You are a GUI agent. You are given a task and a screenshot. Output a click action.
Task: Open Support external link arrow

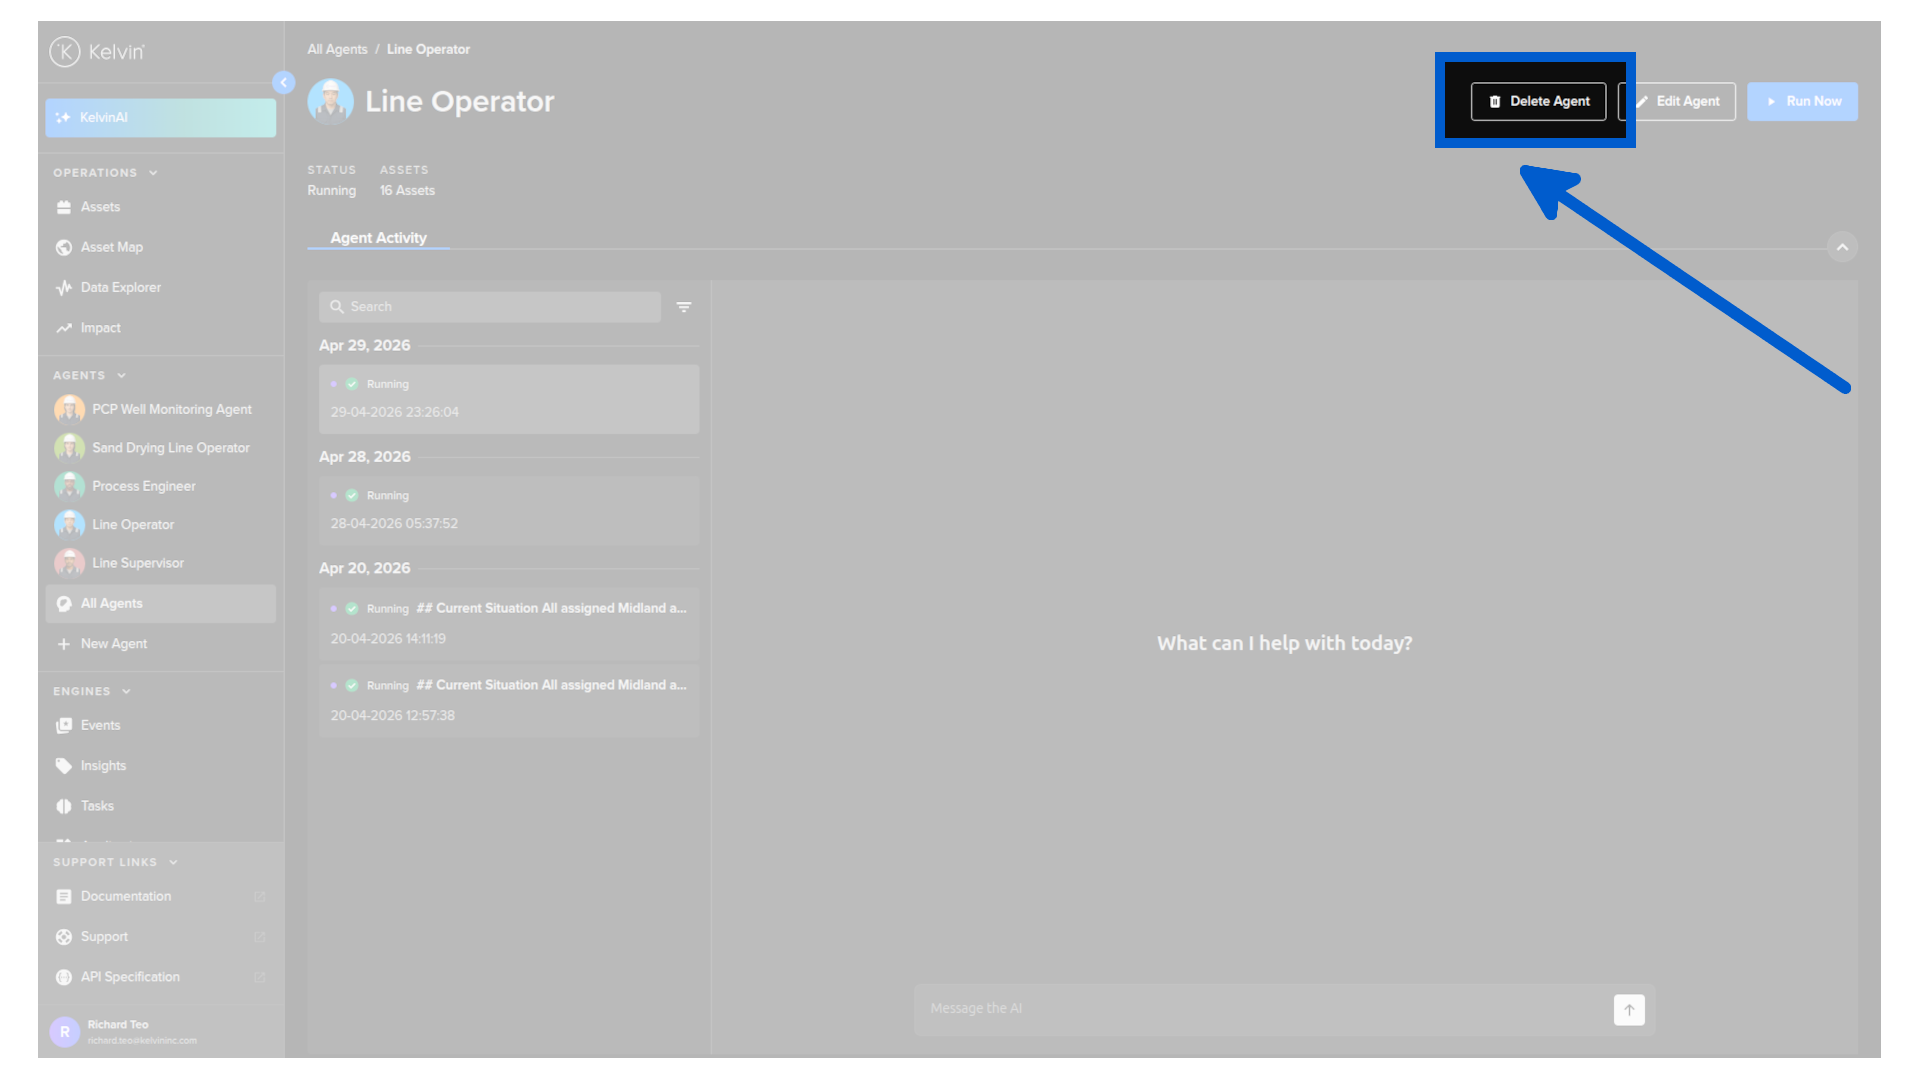click(260, 937)
